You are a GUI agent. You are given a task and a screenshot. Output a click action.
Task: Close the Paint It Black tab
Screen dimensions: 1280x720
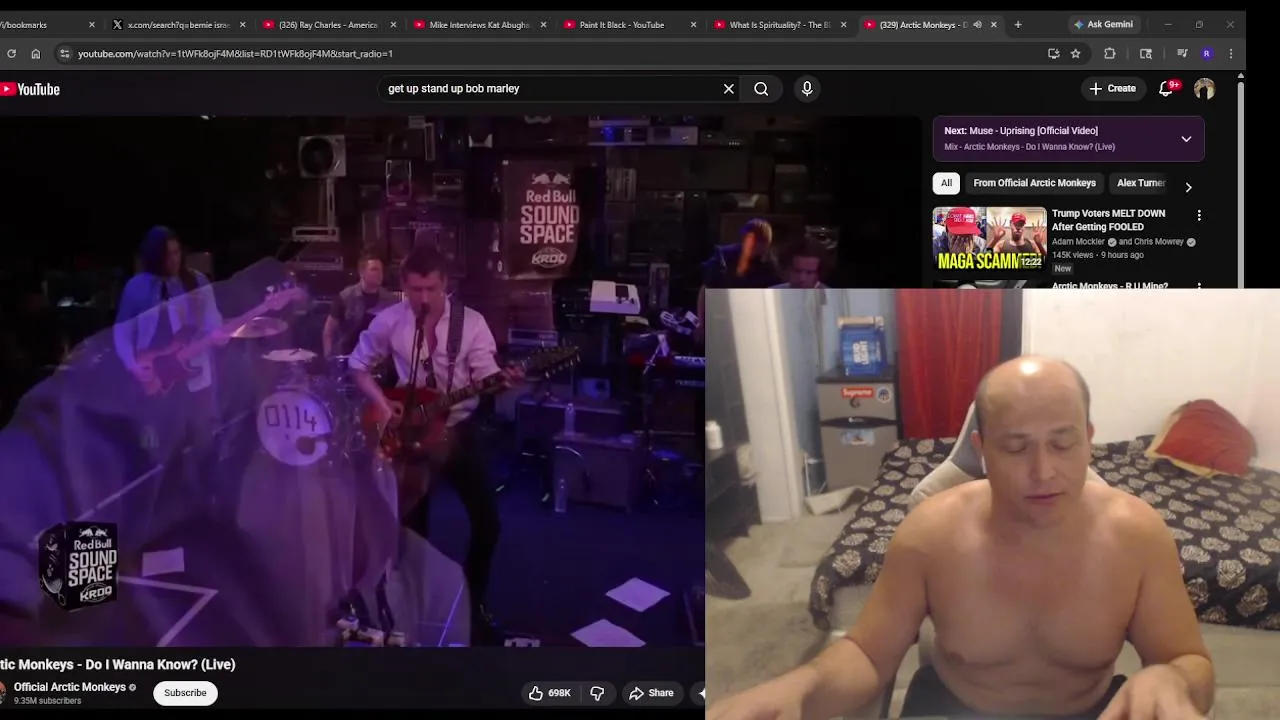(x=694, y=25)
